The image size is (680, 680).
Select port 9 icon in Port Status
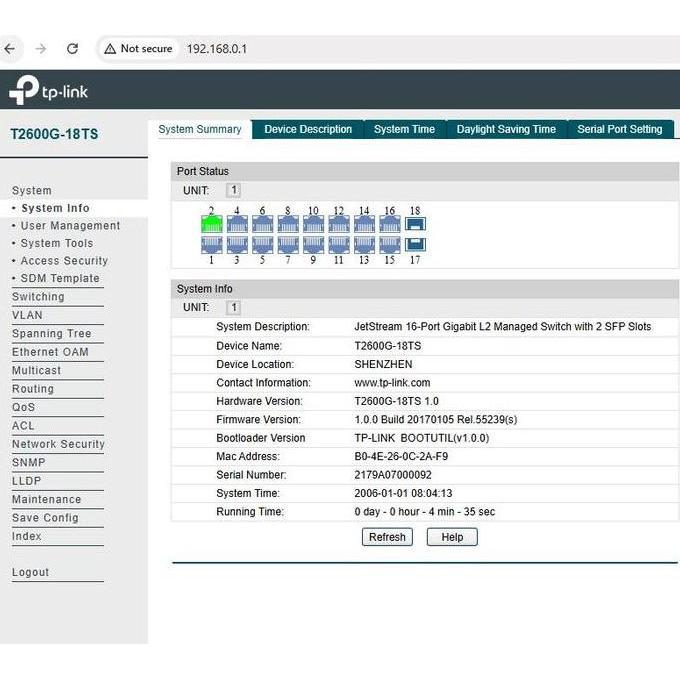click(x=314, y=245)
